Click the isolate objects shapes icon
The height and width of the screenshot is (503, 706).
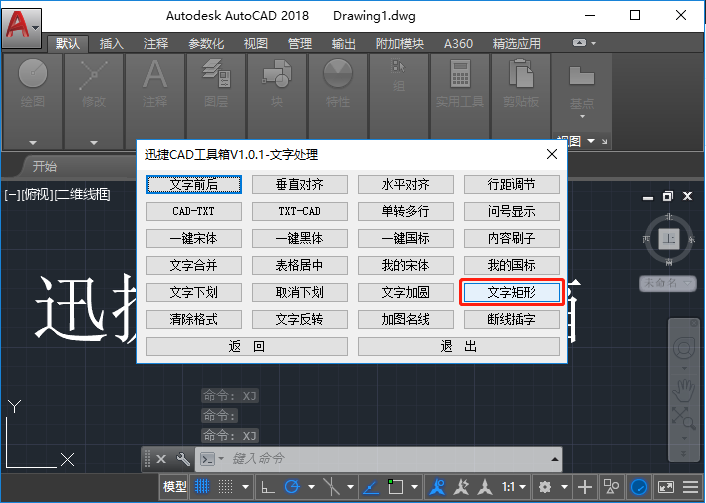[x=611, y=487]
